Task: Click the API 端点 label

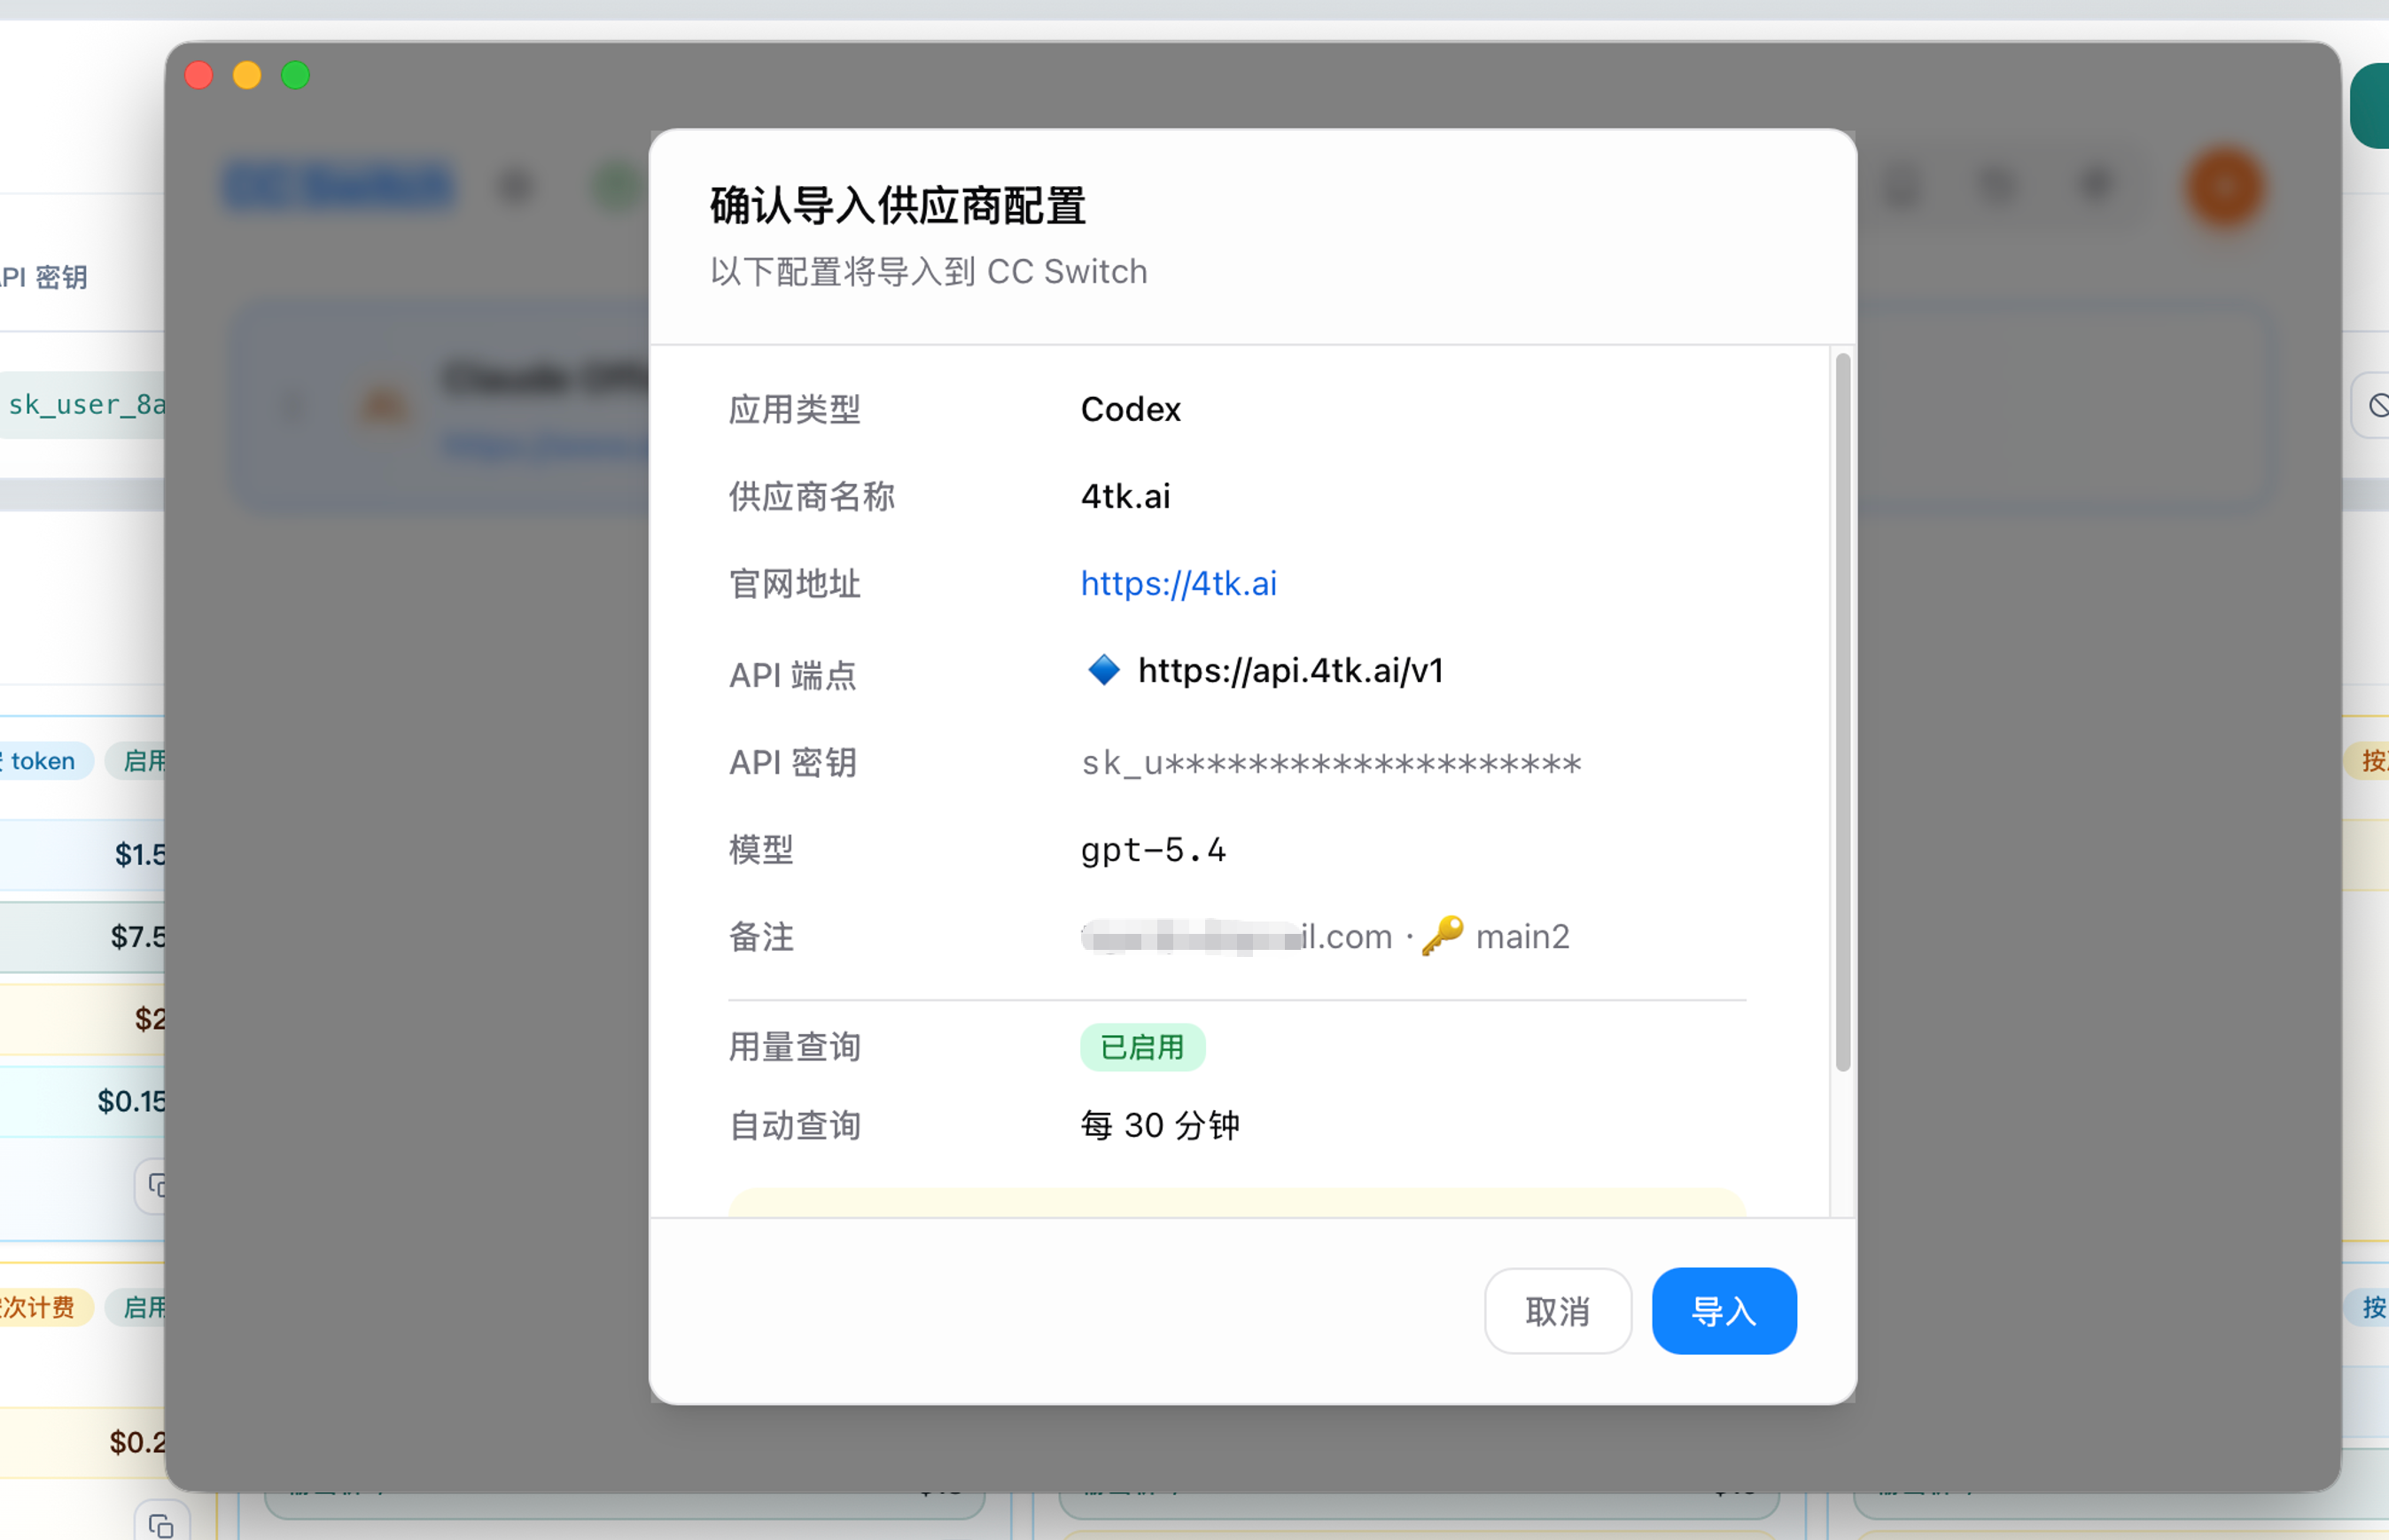Action: coord(793,675)
